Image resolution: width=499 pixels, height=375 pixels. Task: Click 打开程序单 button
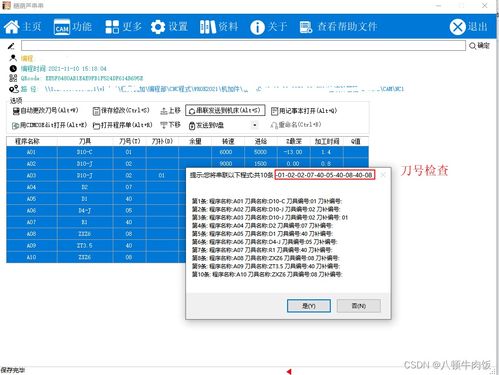pyautogui.click(x=123, y=125)
